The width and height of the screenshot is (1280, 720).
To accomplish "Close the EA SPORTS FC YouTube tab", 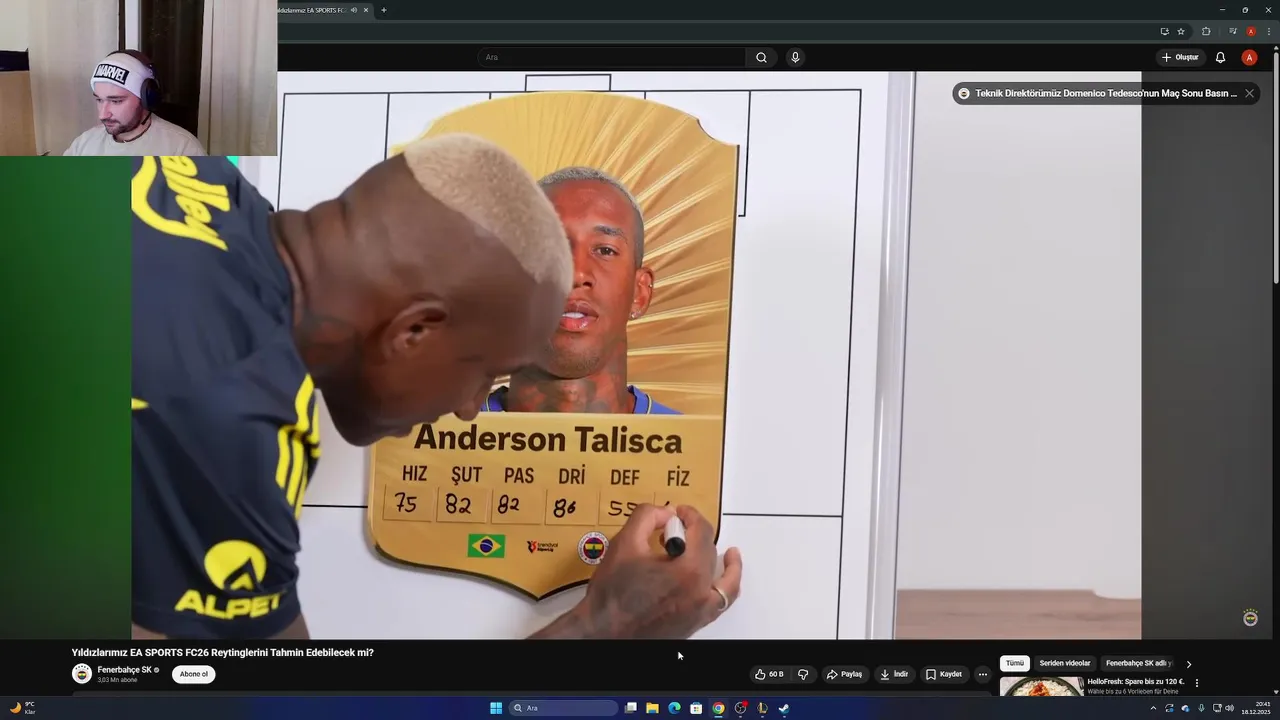I will pos(366,10).
